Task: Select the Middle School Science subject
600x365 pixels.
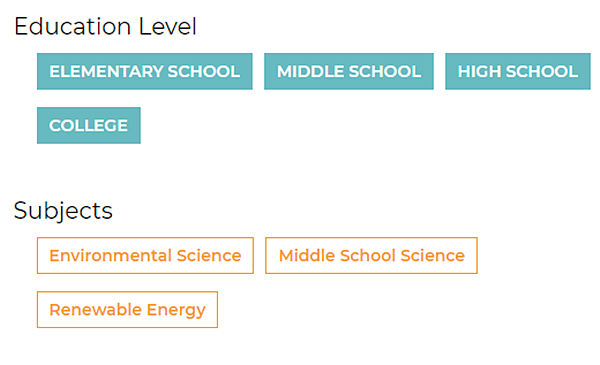Action: pyautogui.click(x=371, y=256)
